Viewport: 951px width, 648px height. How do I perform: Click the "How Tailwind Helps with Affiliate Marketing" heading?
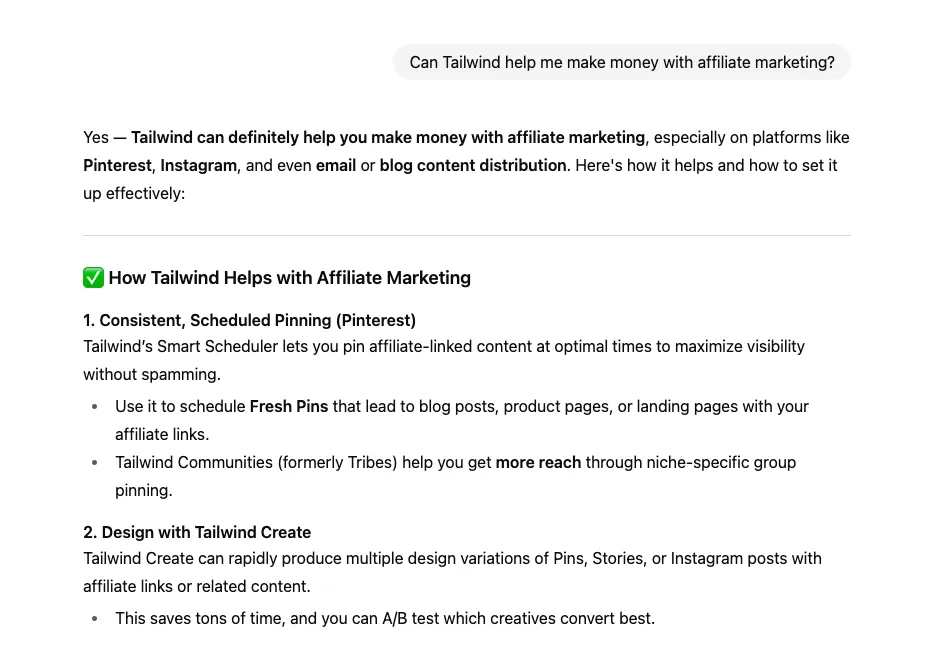pos(289,278)
